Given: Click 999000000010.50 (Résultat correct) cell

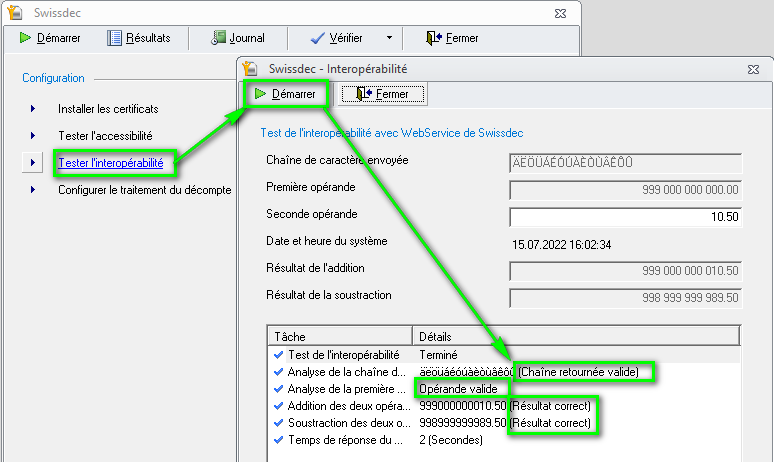Looking at the screenshot, I should tap(505, 406).
